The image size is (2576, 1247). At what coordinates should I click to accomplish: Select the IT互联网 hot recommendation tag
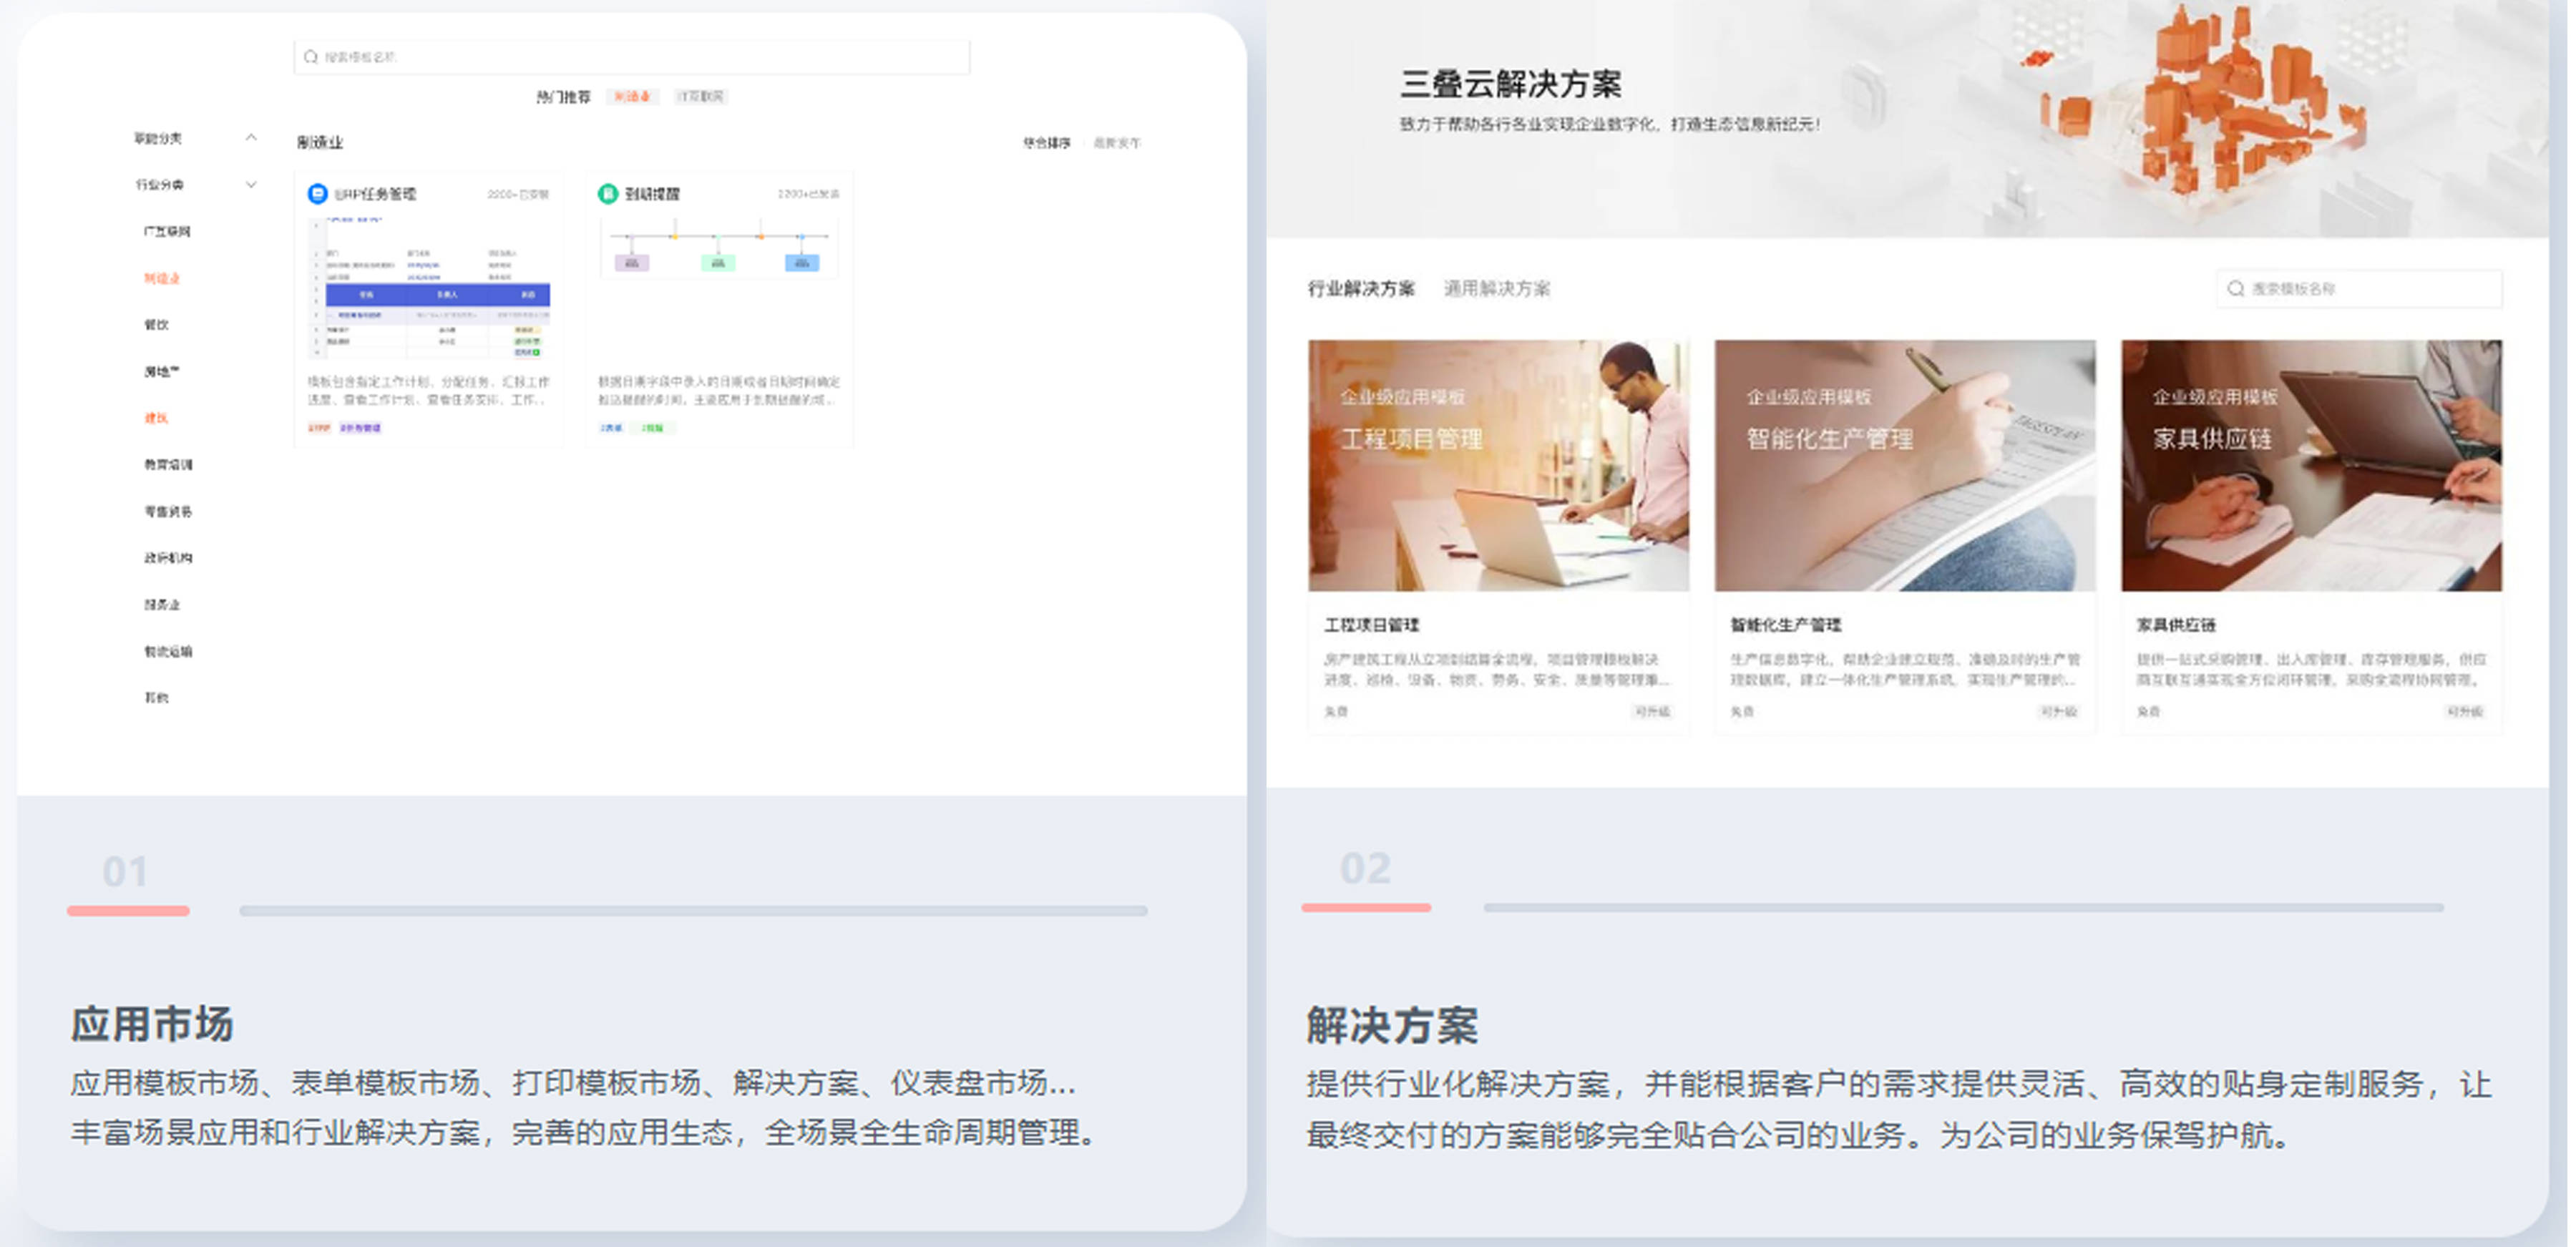pos(703,97)
